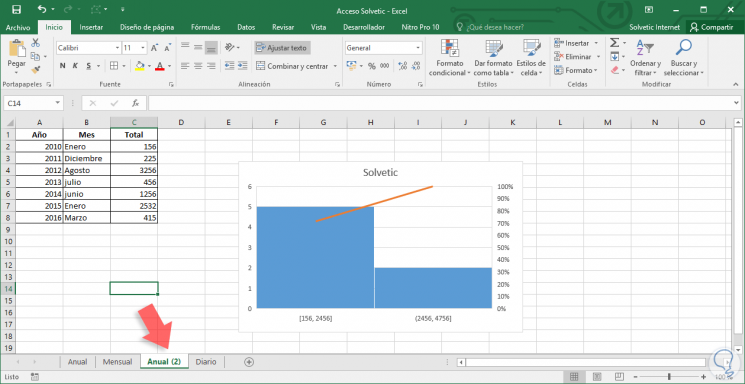
Task: Increase indent icon in Alineación
Action: point(243,66)
